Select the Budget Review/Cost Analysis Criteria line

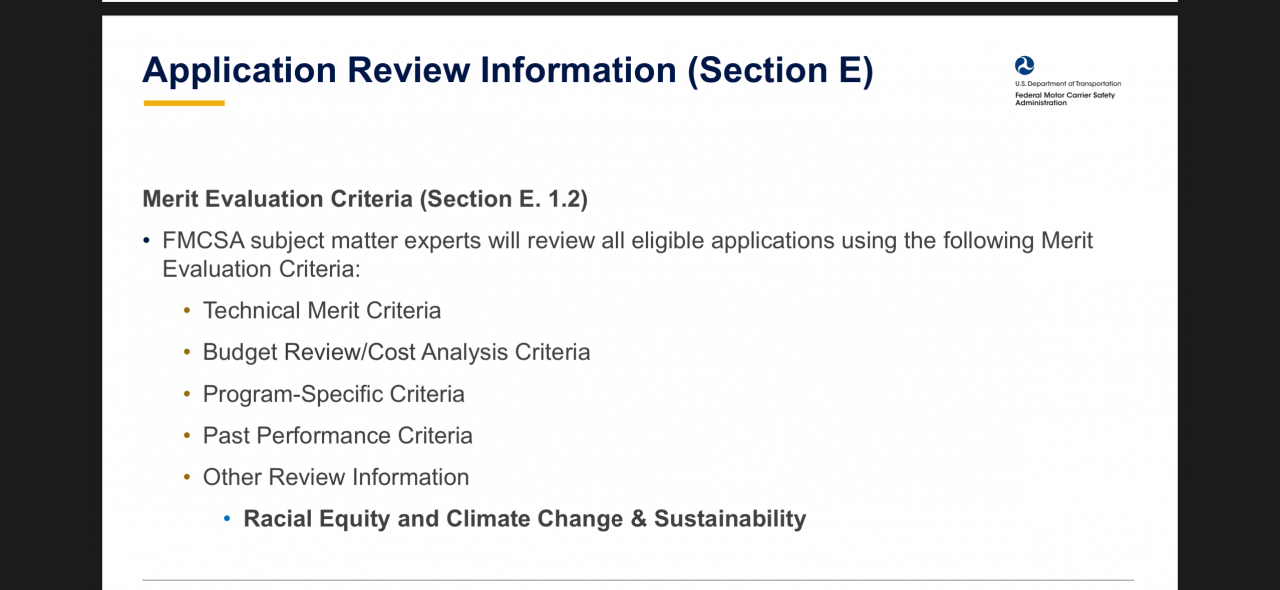point(396,352)
